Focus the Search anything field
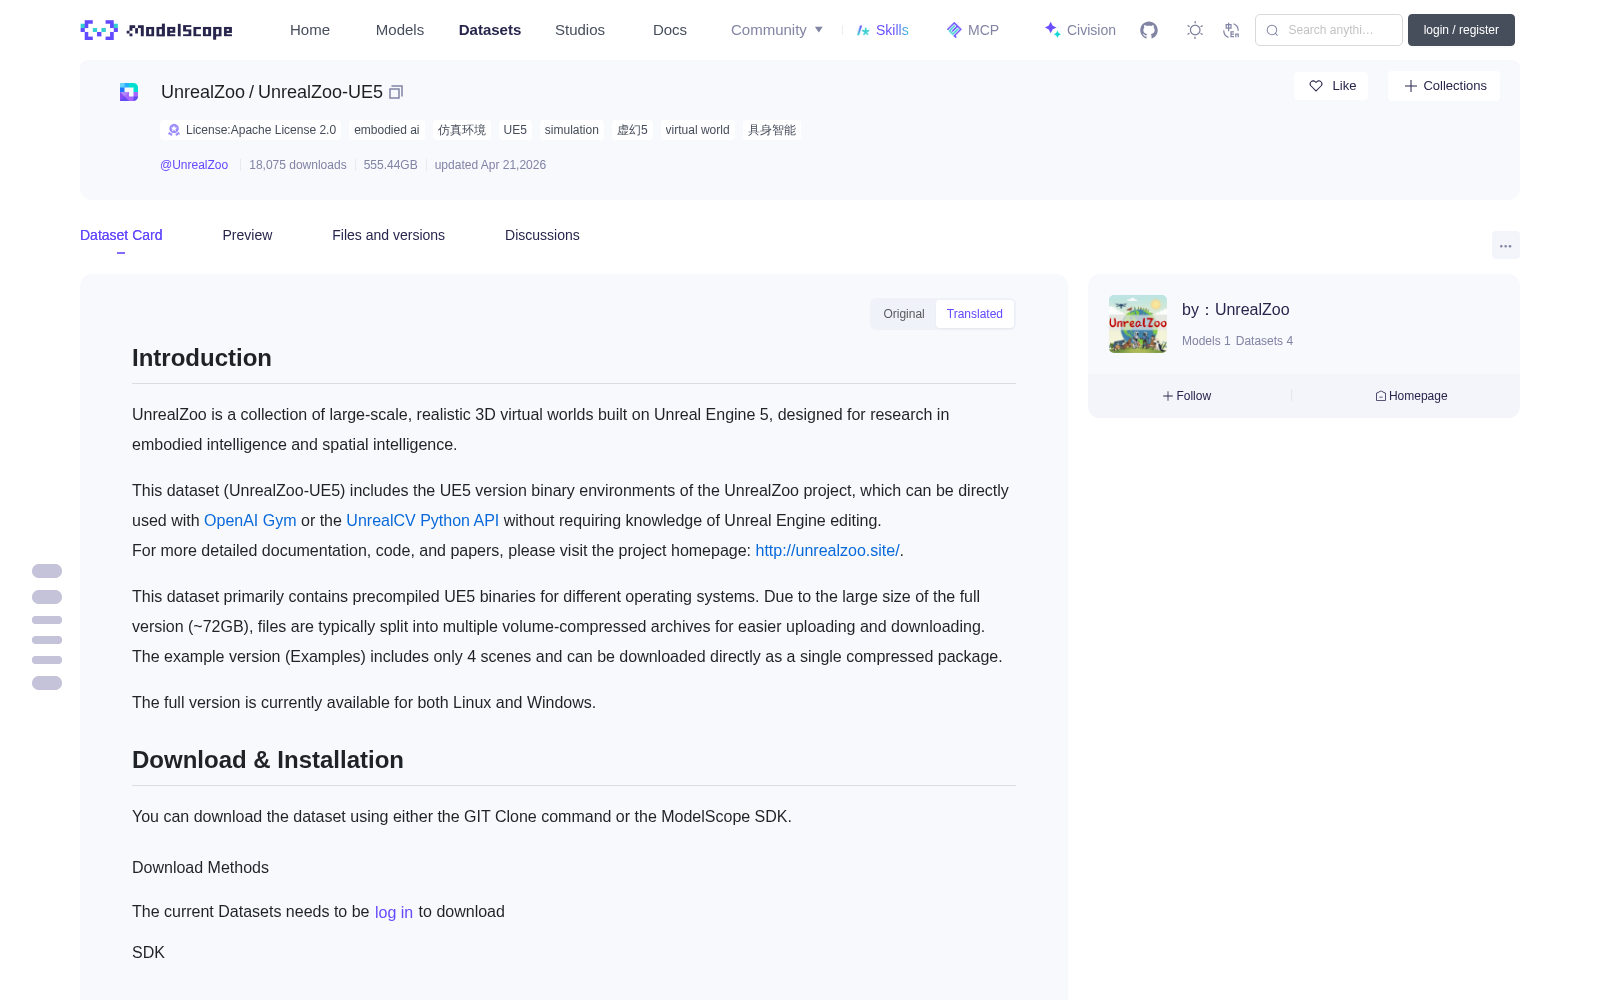 tap(1329, 30)
